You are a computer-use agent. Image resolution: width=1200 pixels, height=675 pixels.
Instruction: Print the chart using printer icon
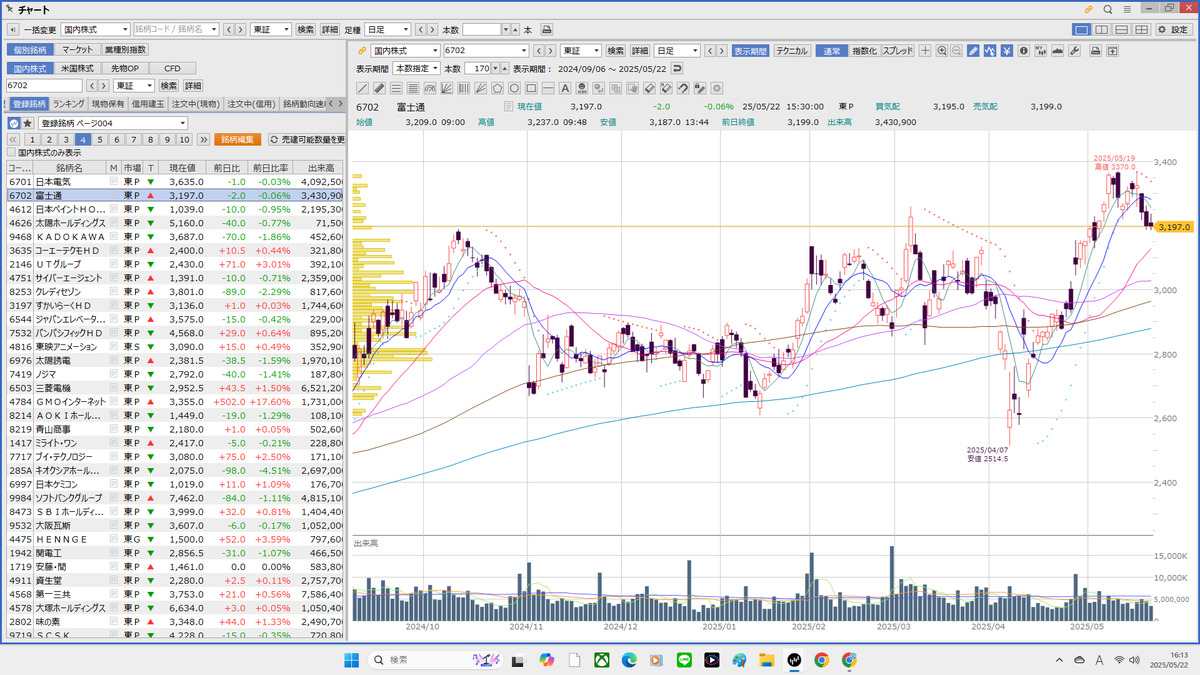[1096, 51]
